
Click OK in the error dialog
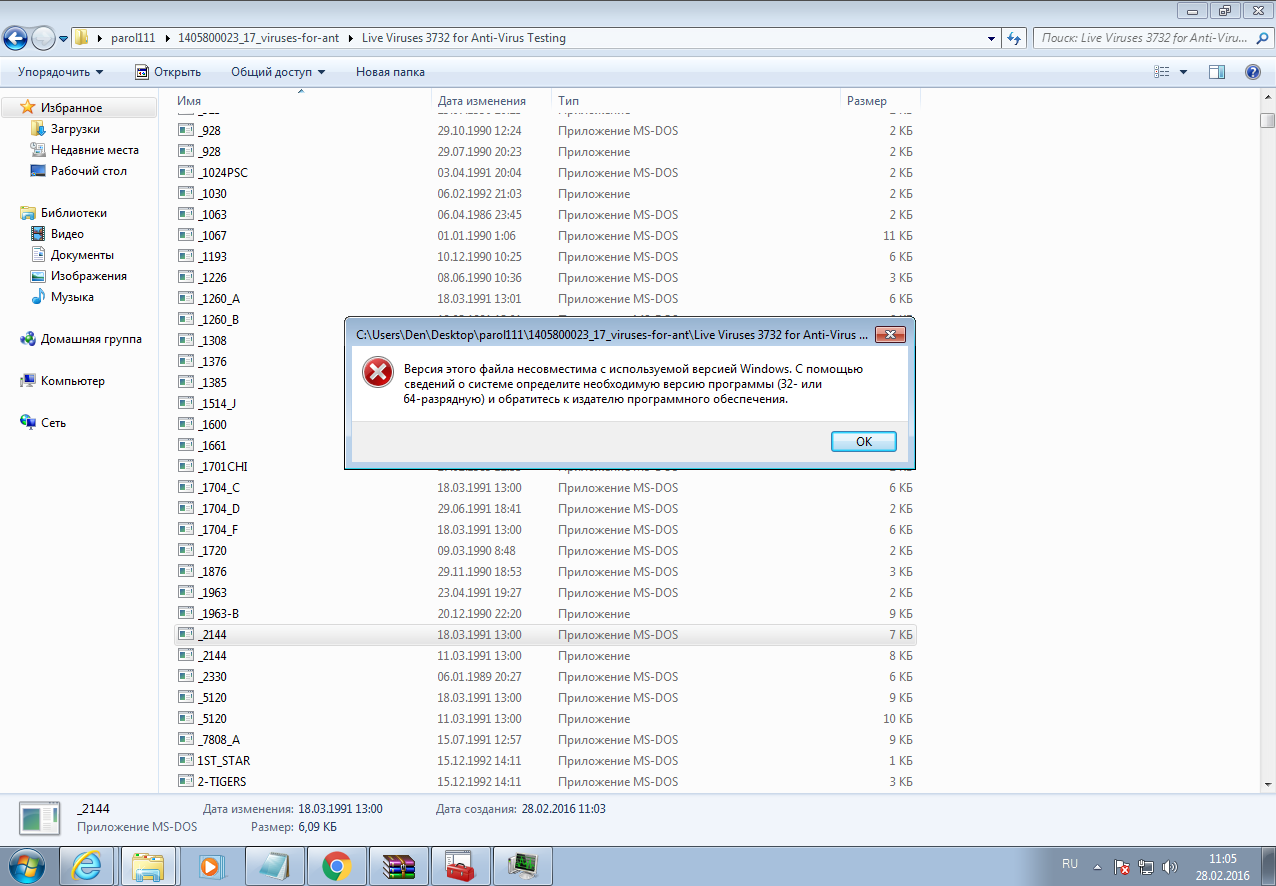pos(864,441)
